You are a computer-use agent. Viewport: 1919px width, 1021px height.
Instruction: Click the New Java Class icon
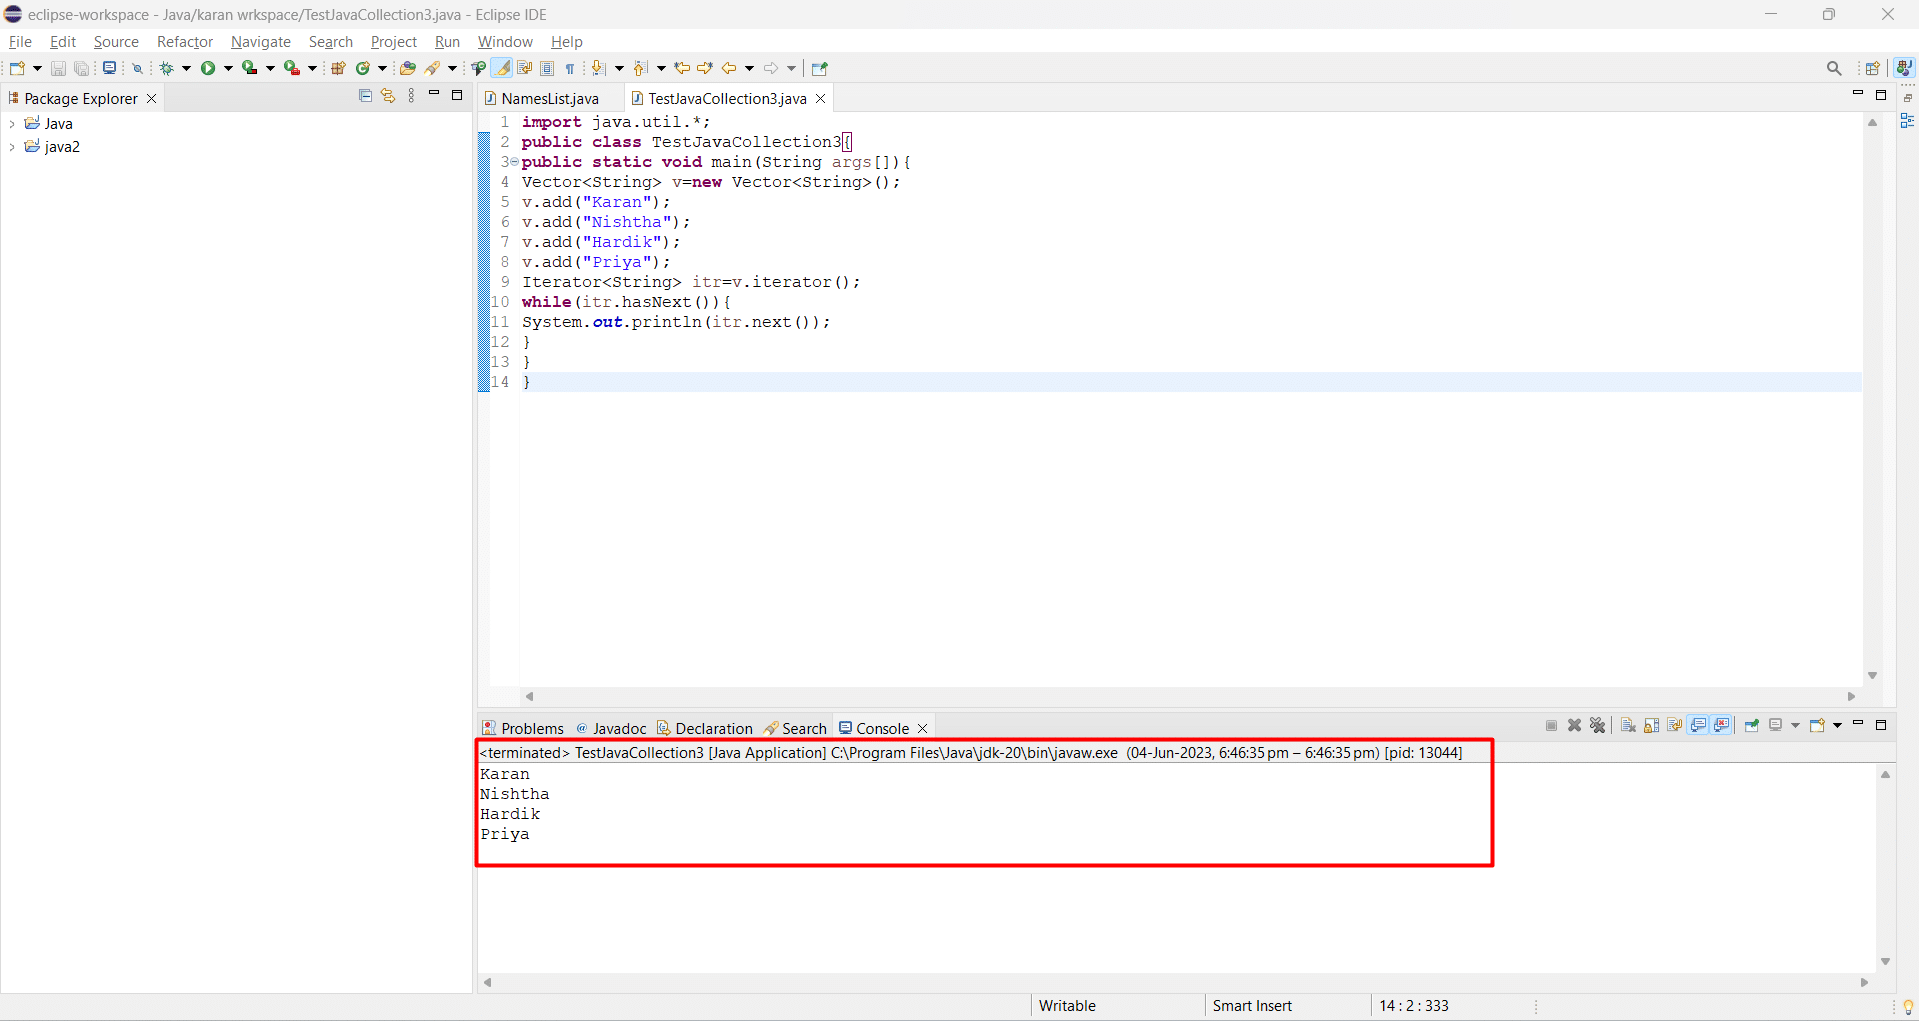pos(363,68)
